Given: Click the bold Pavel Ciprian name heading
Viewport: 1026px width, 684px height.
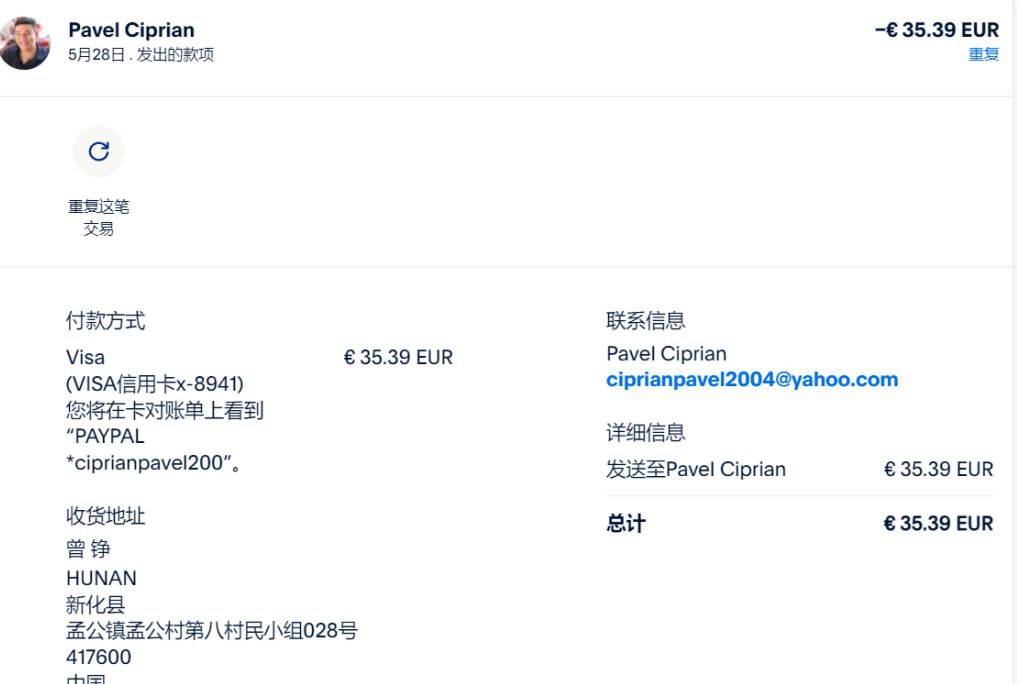Looking at the screenshot, I should click(131, 30).
